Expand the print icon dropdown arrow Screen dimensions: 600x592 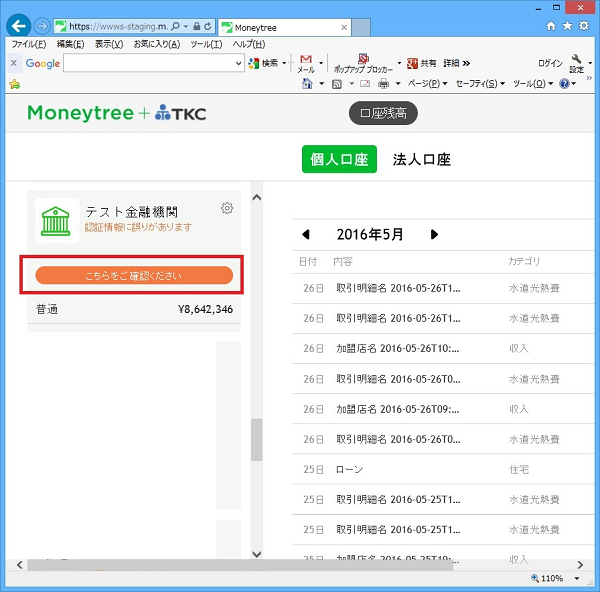click(398, 84)
